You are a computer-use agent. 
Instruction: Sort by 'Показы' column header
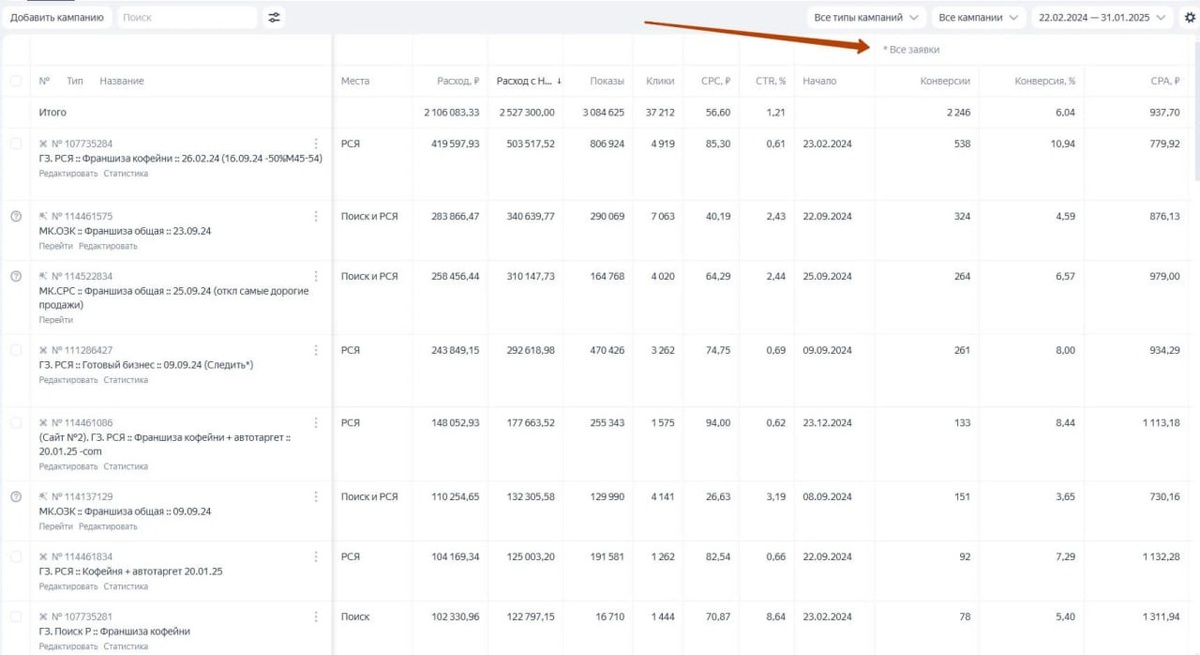[x=607, y=81]
